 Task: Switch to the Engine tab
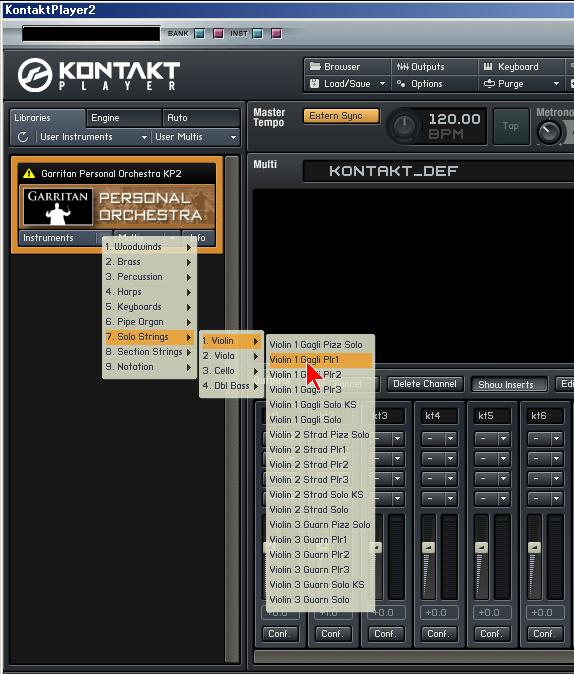coord(124,118)
